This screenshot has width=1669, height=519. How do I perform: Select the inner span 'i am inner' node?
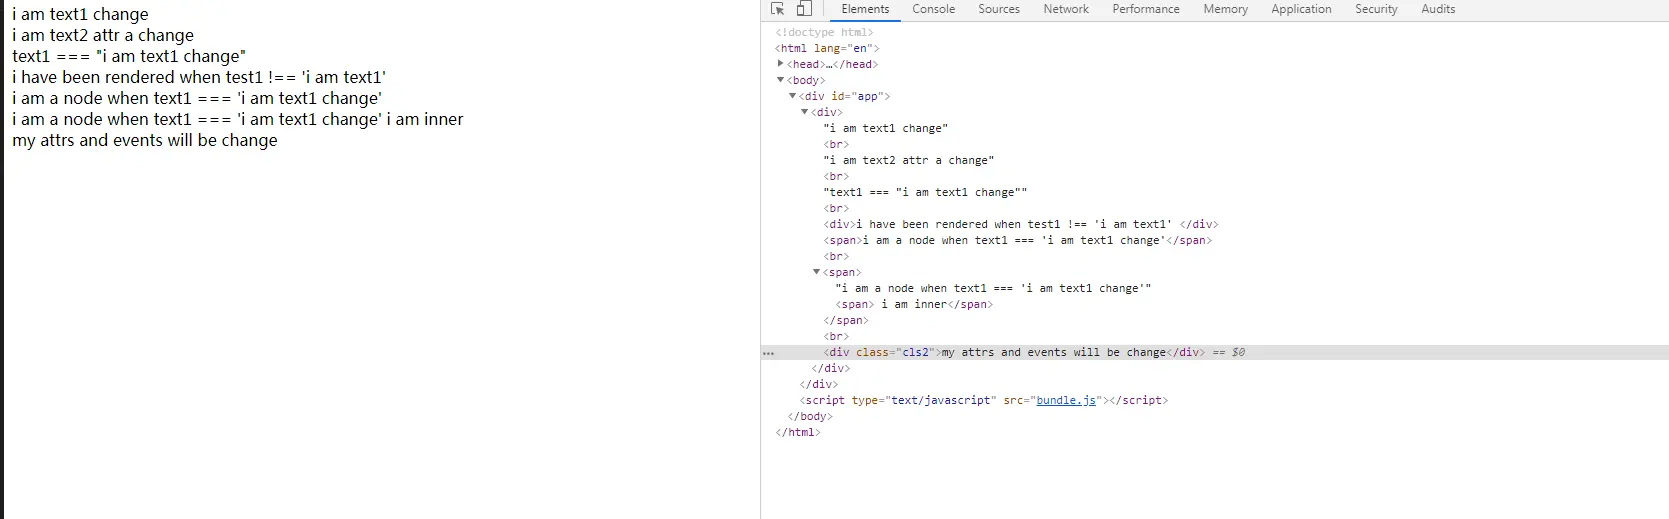pos(914,304)
